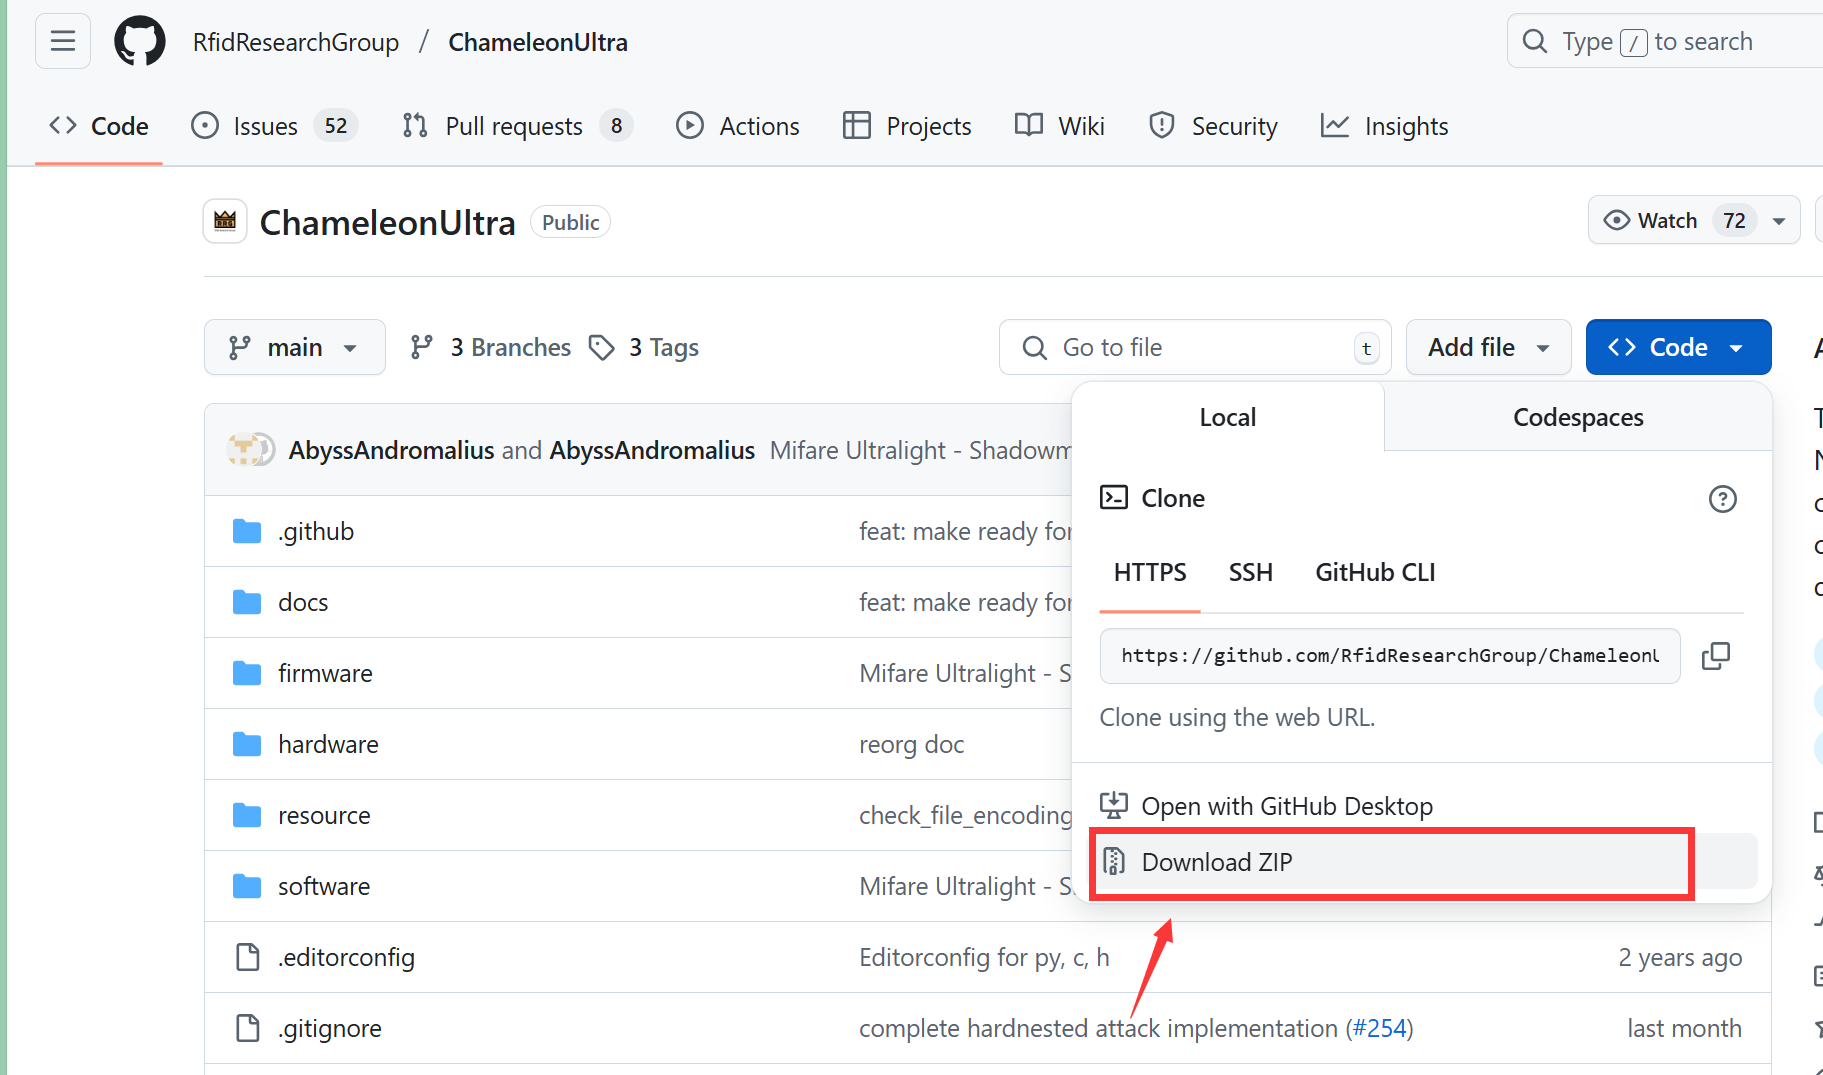Image resolution: width=1823 pixels, height=1075 pixels.
Task: Open the docs folder
Action: click(x=303, y=602)
